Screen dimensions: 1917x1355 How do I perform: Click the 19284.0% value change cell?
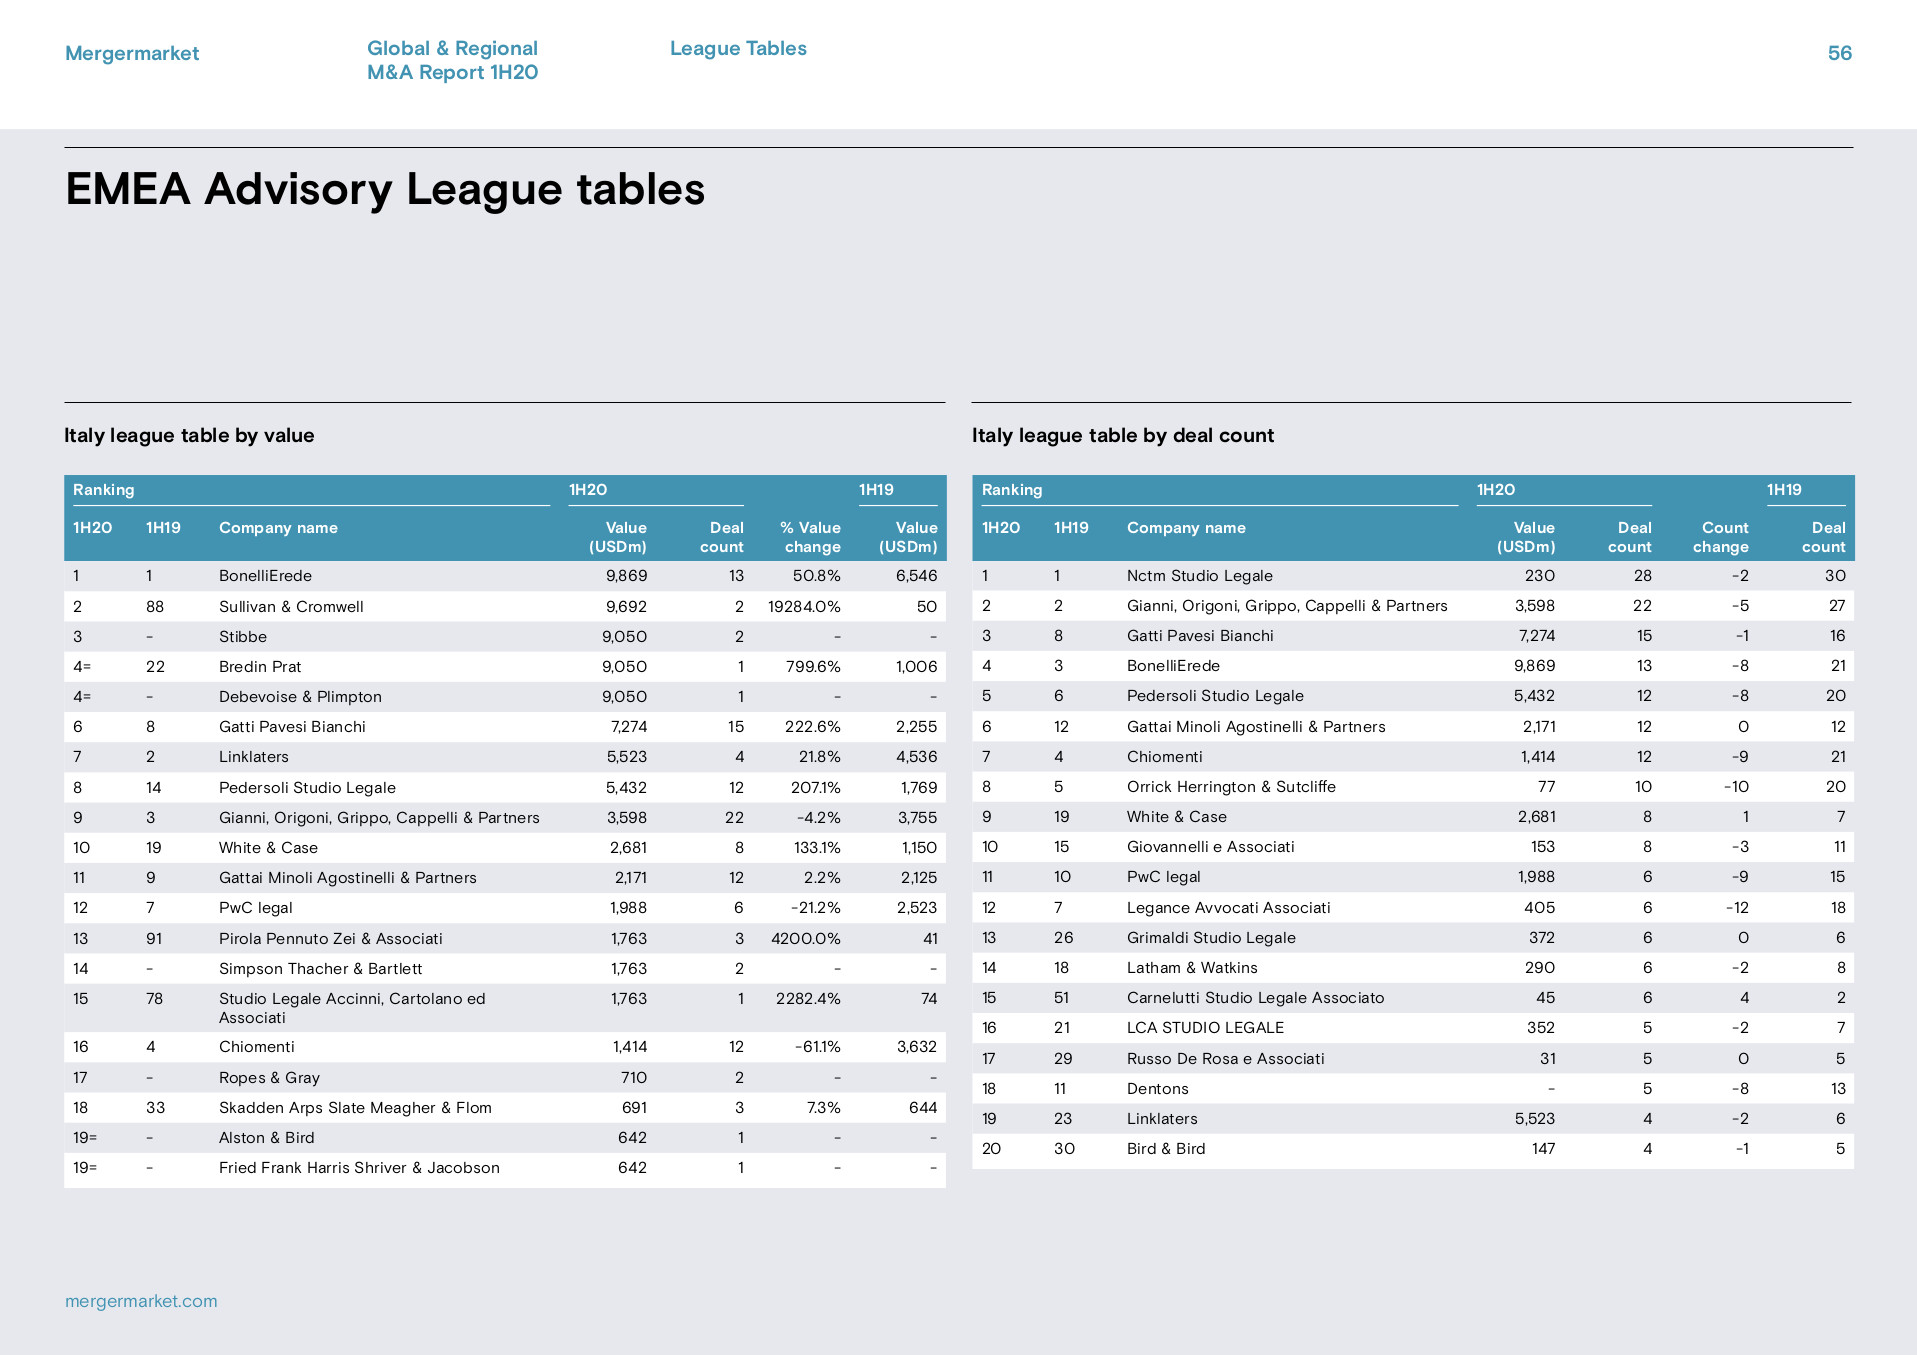pos(804,607)
